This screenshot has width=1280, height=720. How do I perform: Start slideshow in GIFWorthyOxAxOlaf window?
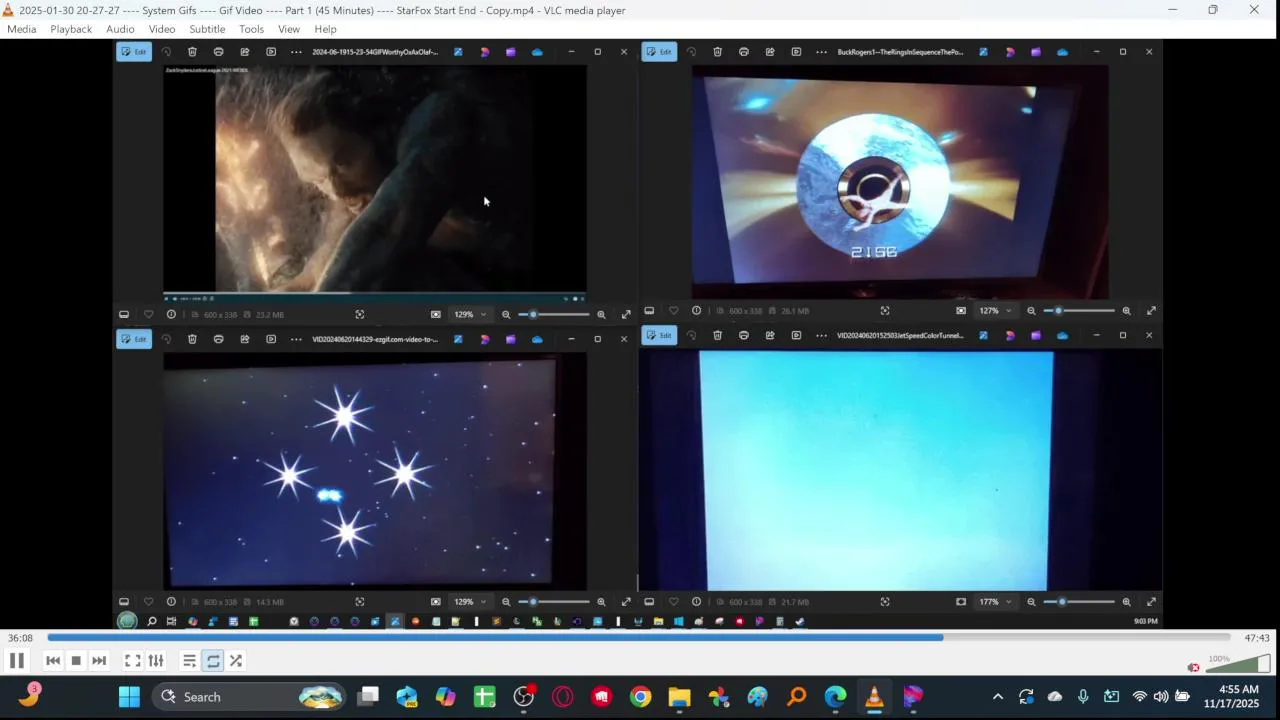pyautogui.click(x=270, y=52)
